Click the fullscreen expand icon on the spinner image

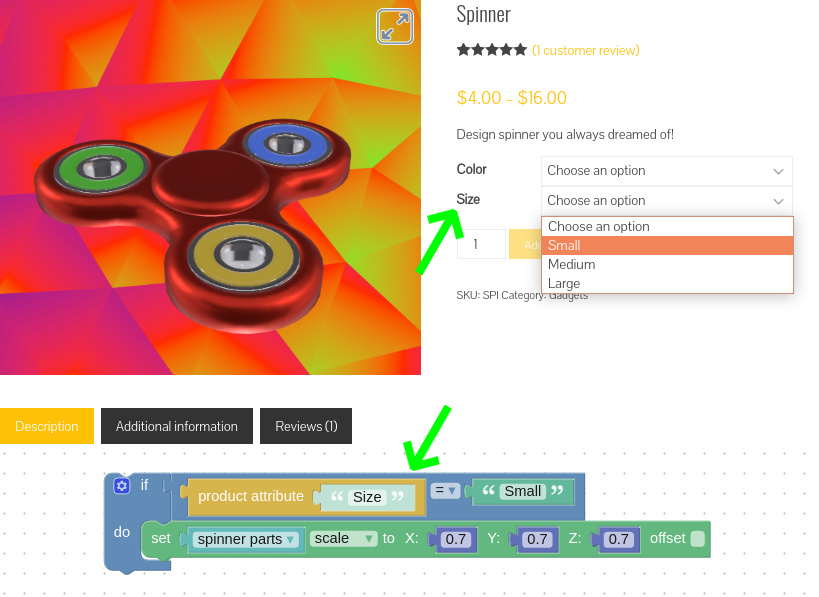click(x=395, y=27)
